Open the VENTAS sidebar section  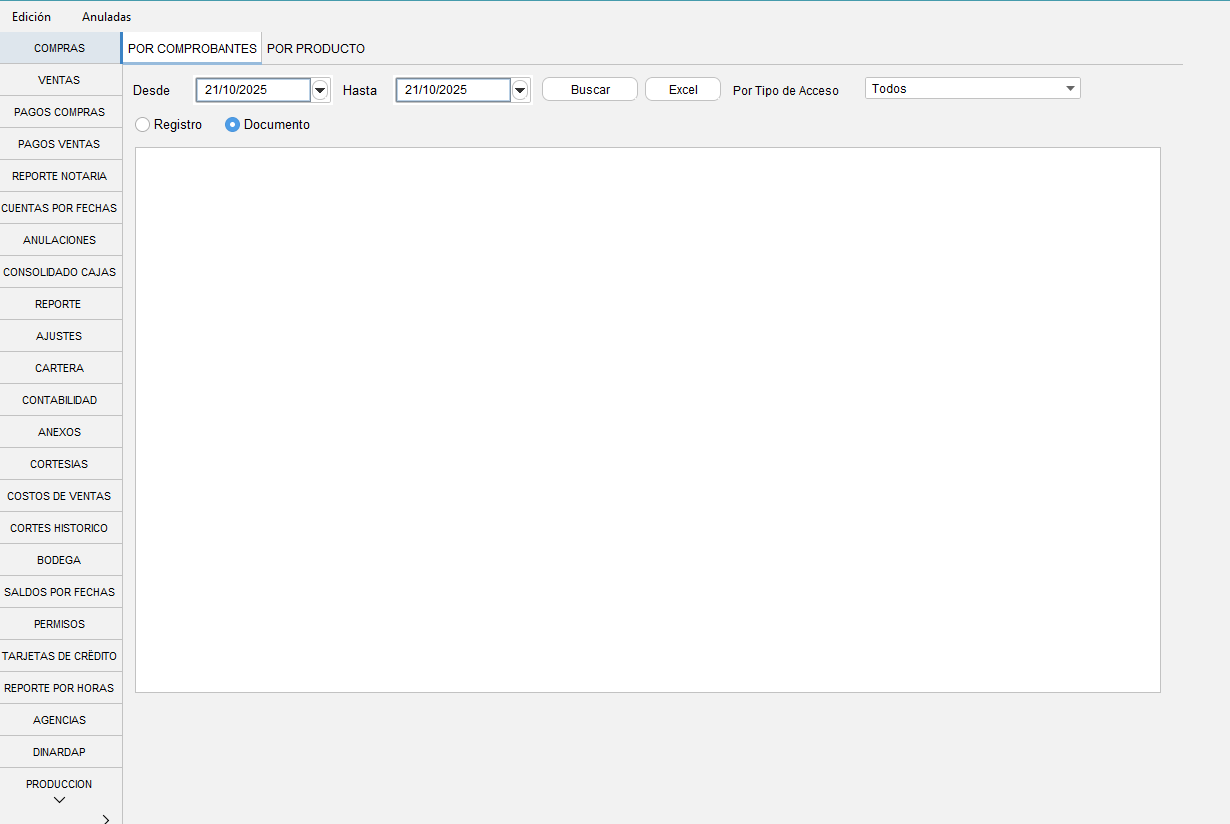pos(59,80)
